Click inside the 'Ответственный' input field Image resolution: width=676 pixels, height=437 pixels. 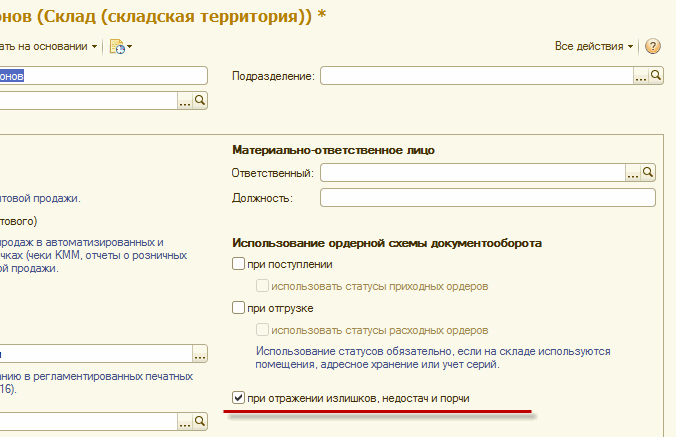point(472,173)
